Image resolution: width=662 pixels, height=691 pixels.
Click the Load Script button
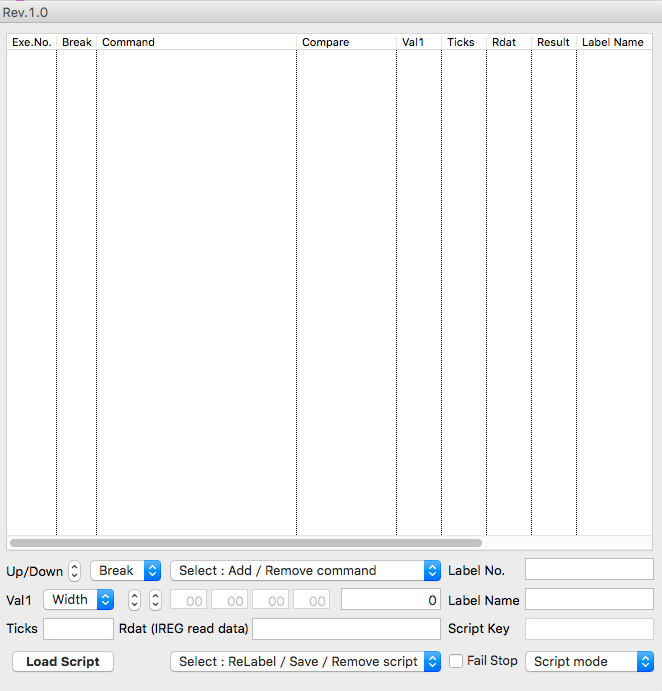point(63,661)
